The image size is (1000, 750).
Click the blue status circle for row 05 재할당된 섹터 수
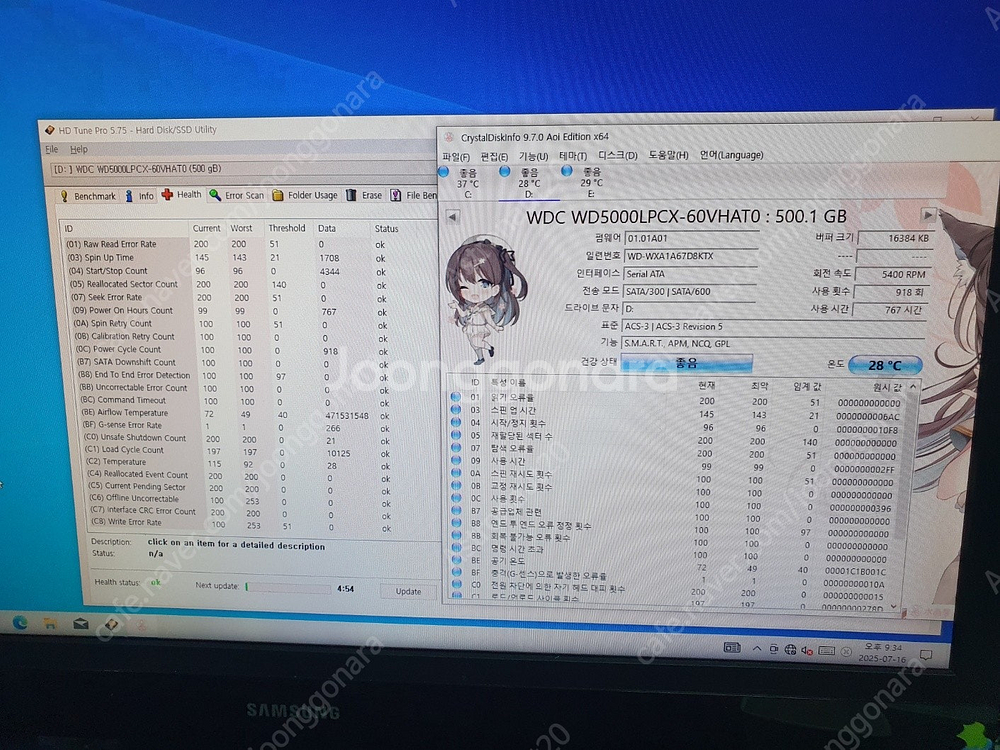click(456, 435)
